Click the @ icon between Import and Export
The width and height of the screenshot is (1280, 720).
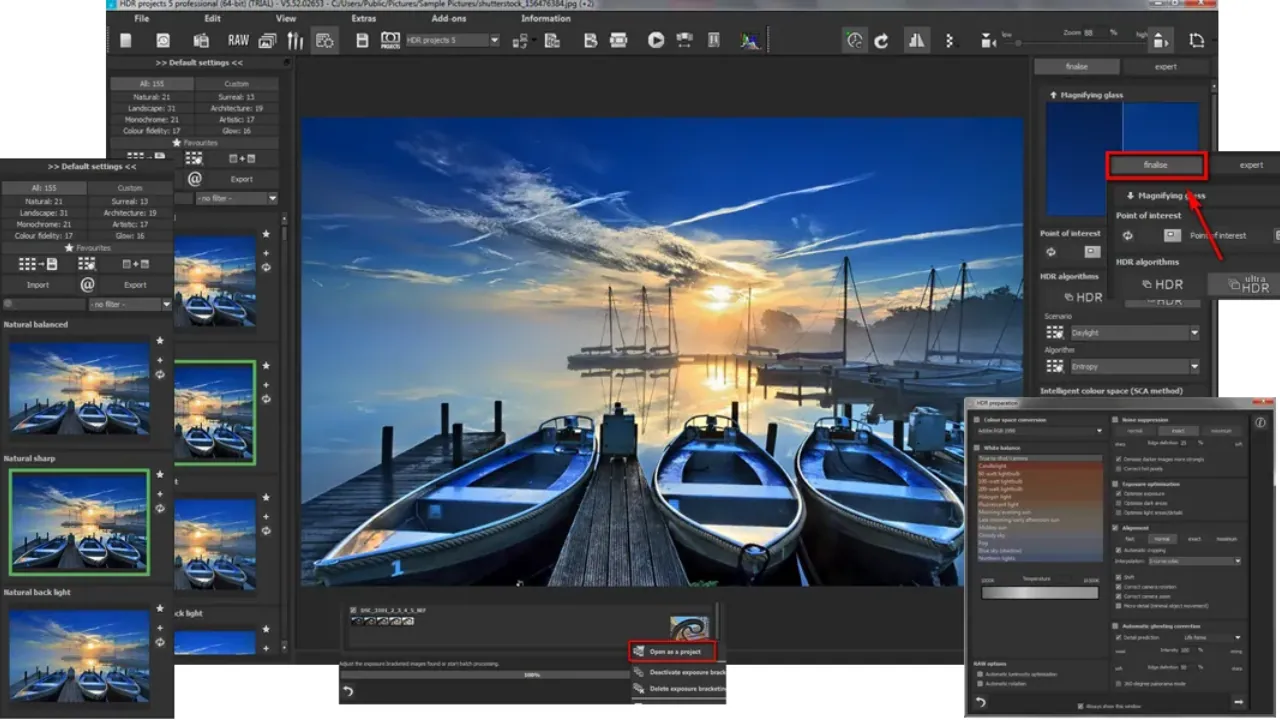click(87, 285)
